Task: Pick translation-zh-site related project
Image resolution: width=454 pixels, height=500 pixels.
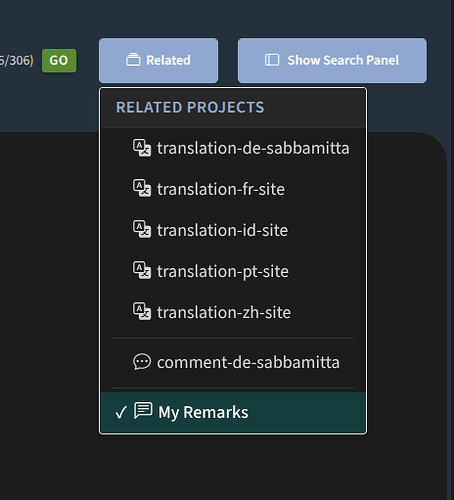Action: tap(233, 312)
